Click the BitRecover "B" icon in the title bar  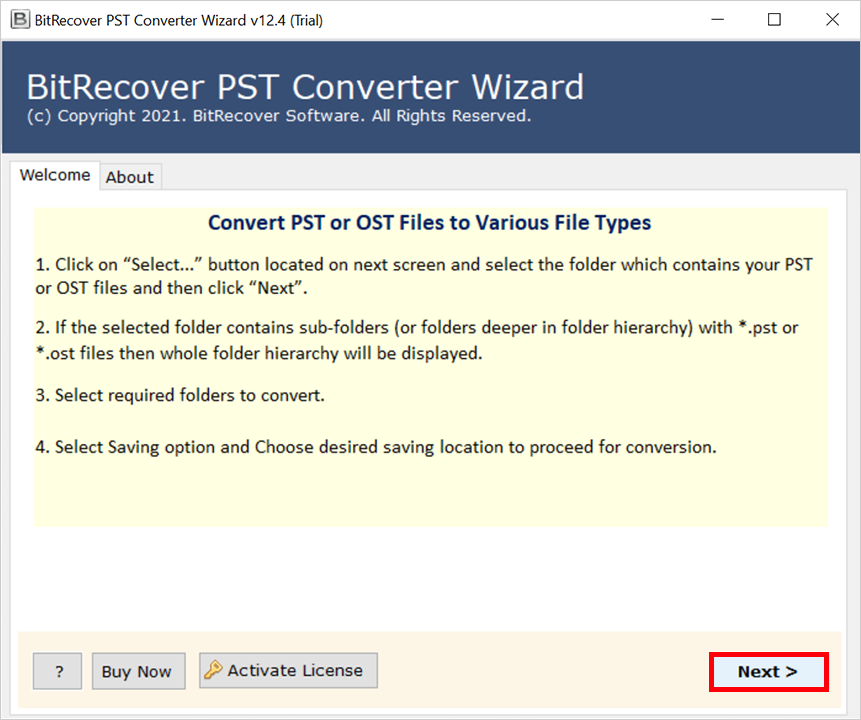click(x=19, y=19)
